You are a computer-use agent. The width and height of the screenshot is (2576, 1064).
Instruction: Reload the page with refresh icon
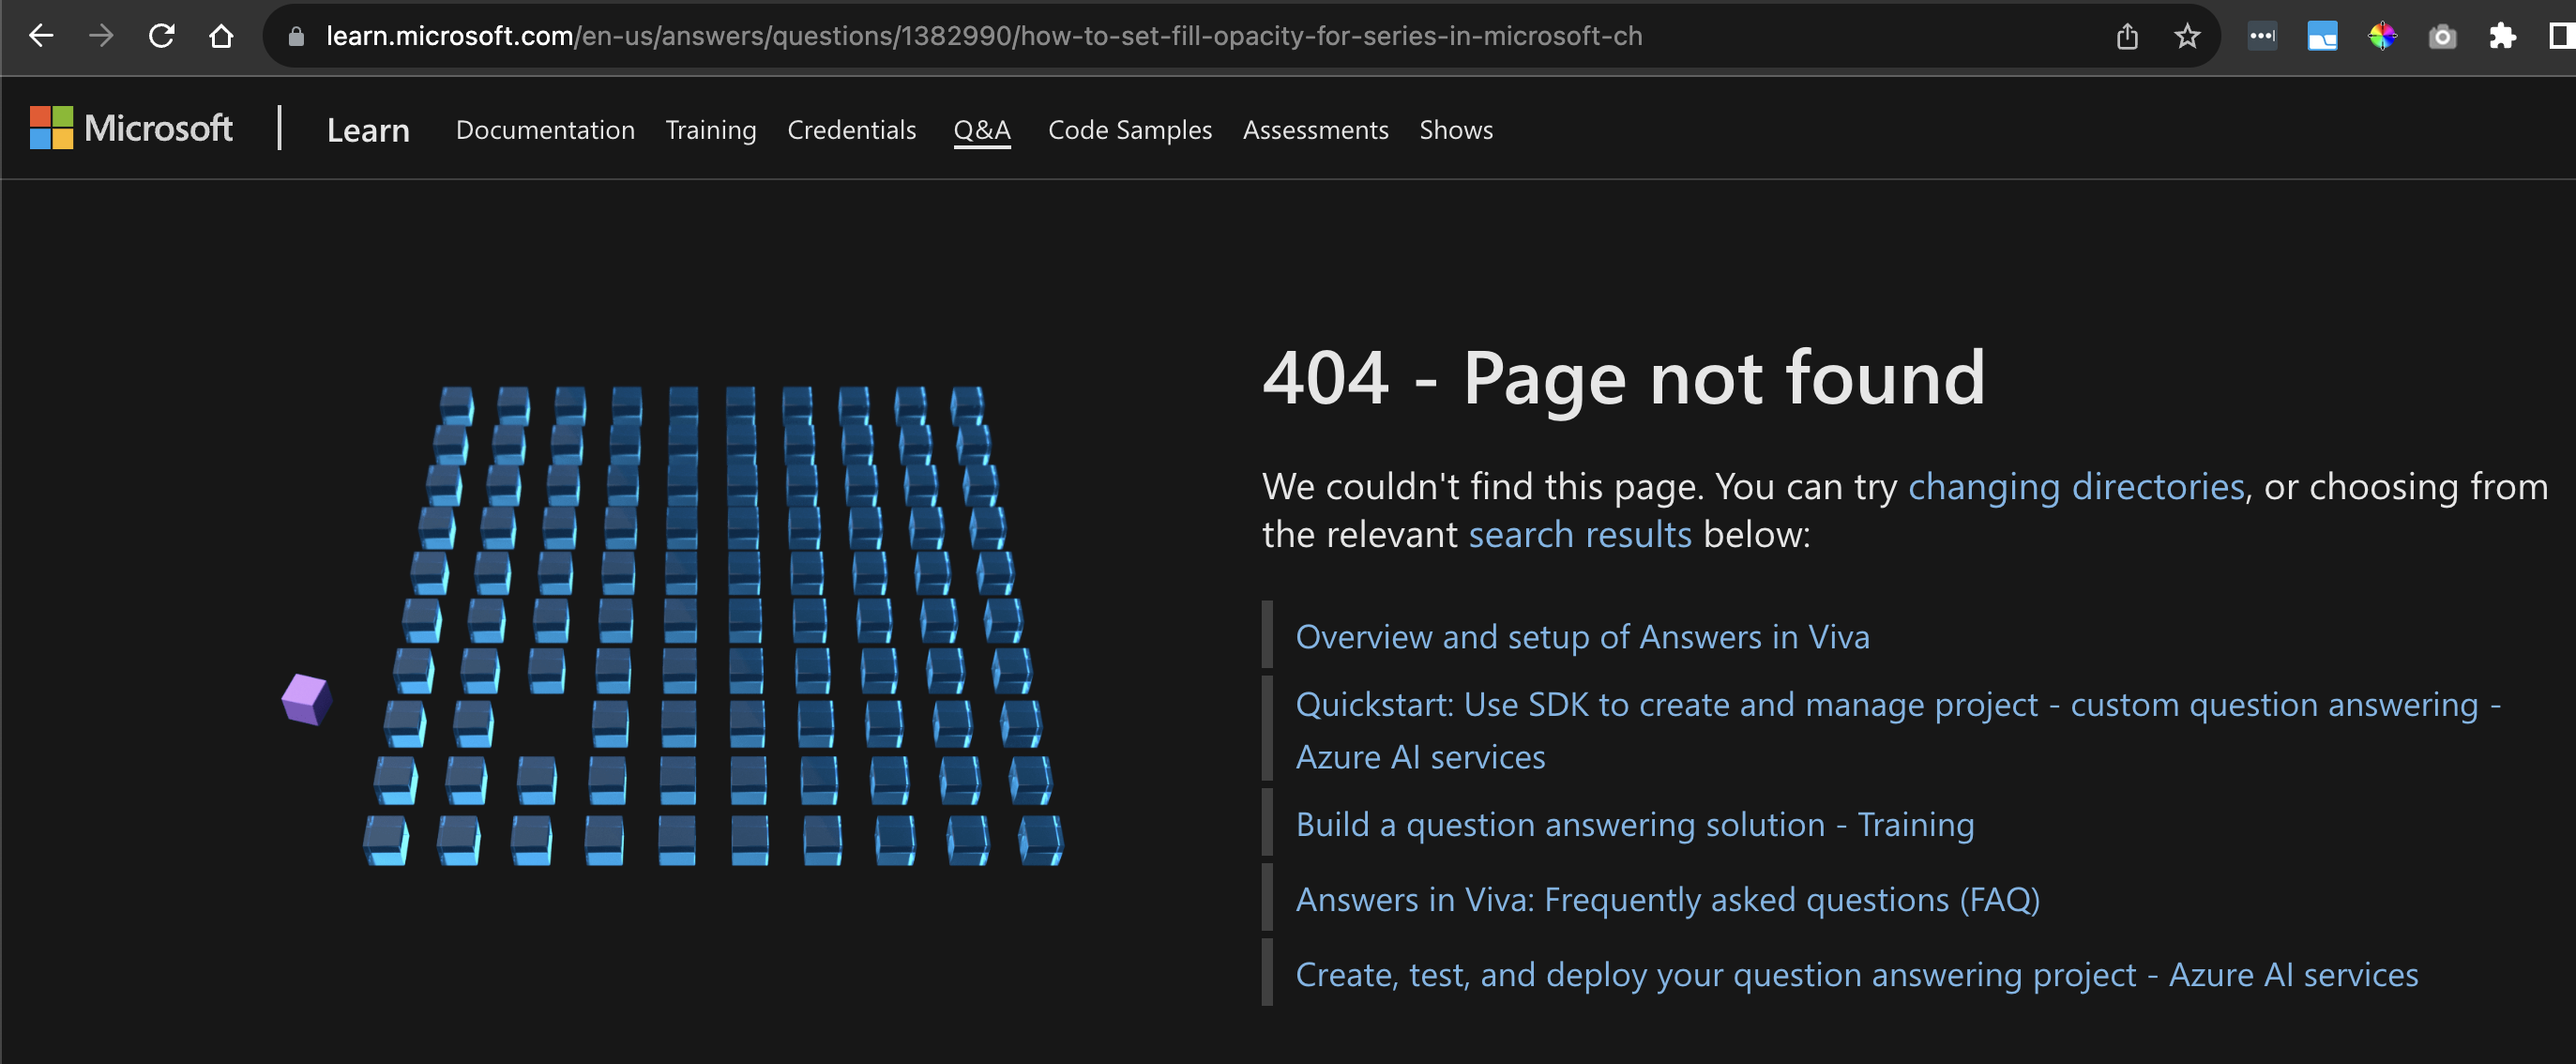(x=161, y=36)
